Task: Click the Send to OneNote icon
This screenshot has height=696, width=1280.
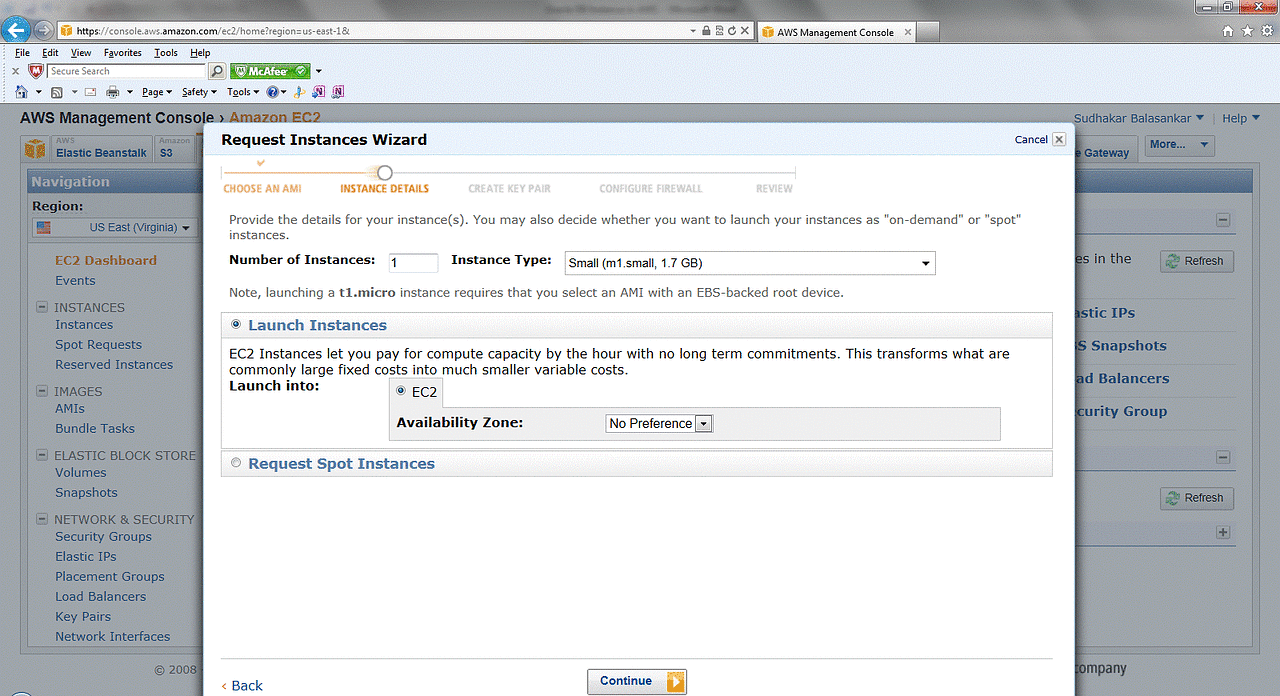Action: pyautogui.click(x=319, y=92)
